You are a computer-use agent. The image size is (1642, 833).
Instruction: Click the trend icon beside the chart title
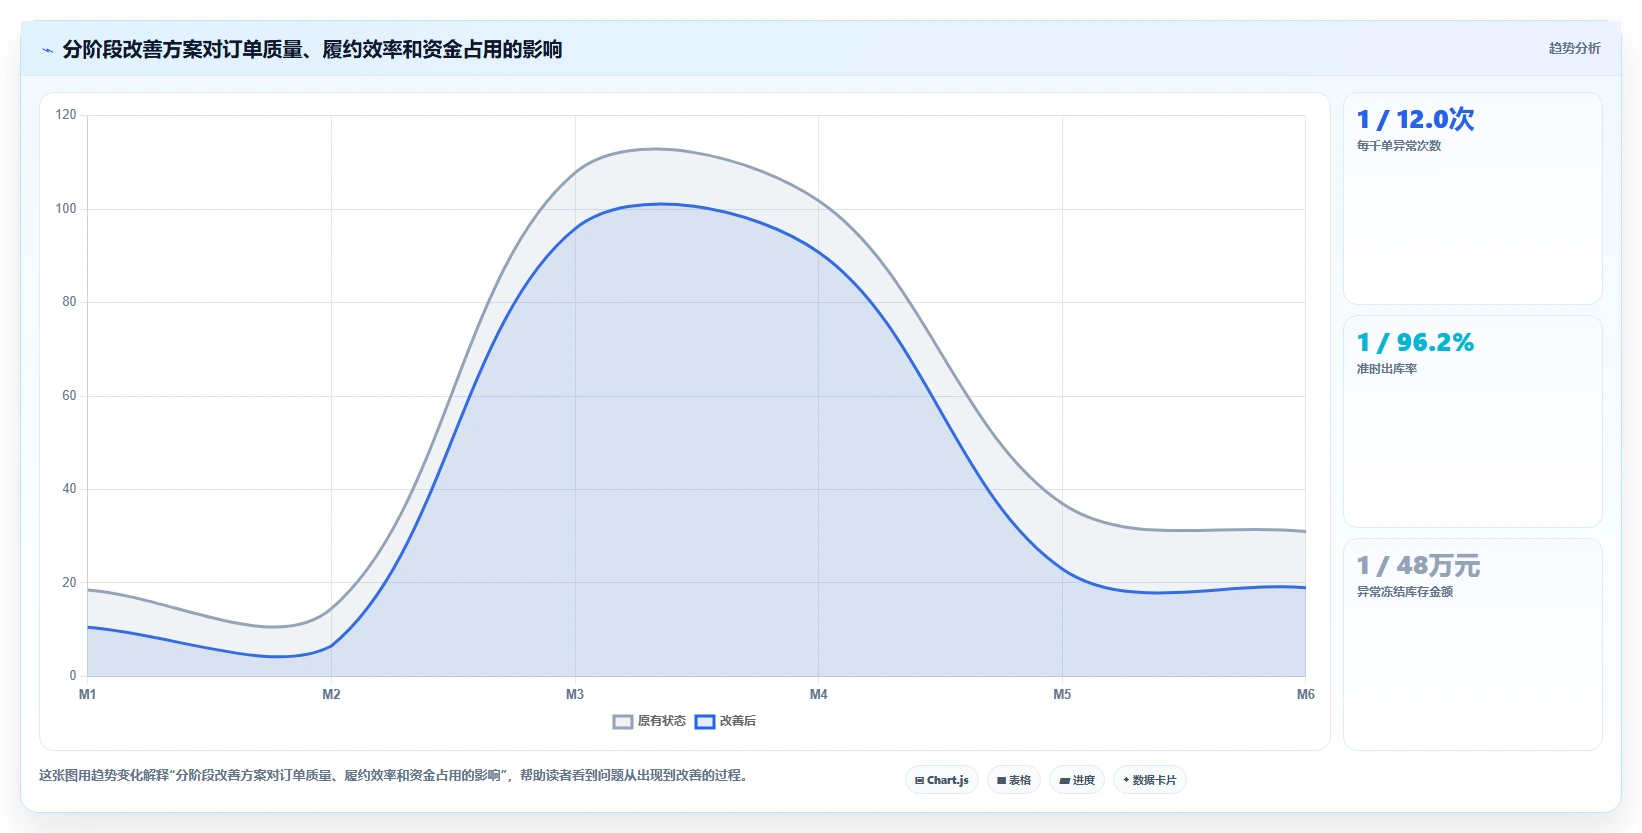click(x=47, y=50)
